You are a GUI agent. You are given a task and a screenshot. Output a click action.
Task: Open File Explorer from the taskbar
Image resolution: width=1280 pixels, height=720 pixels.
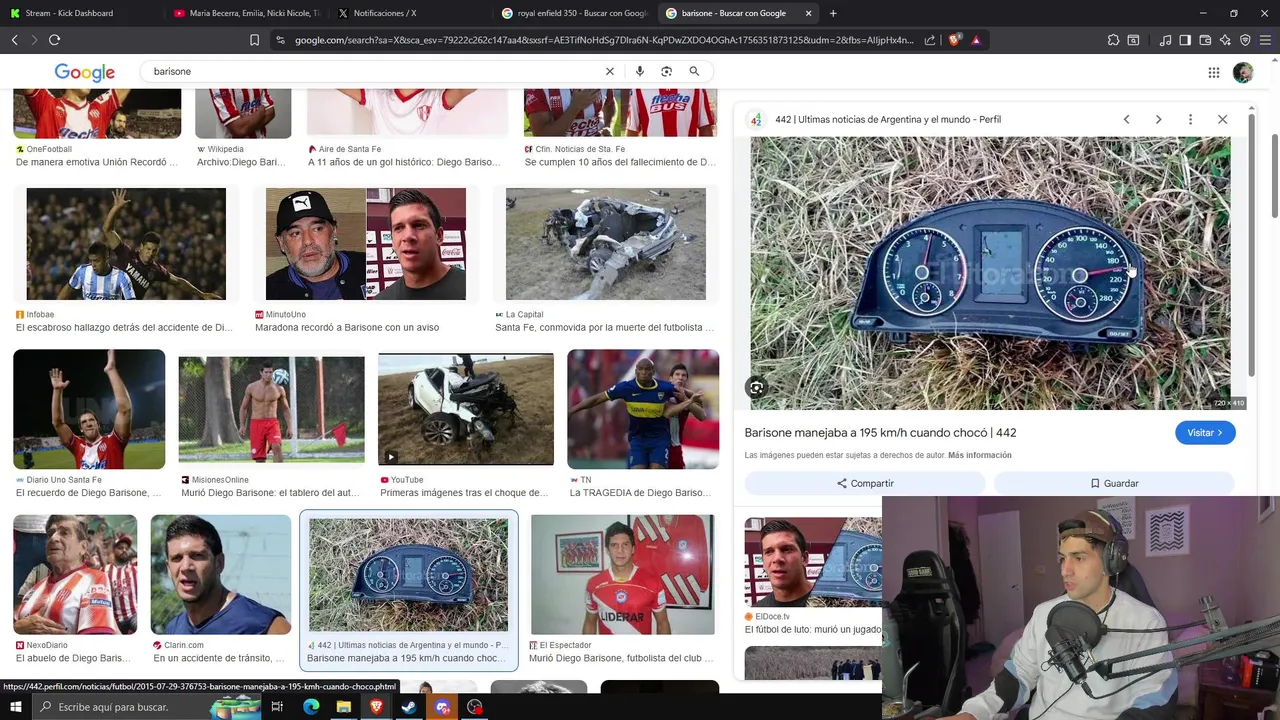pyautogui.click(x=343, y=707)
